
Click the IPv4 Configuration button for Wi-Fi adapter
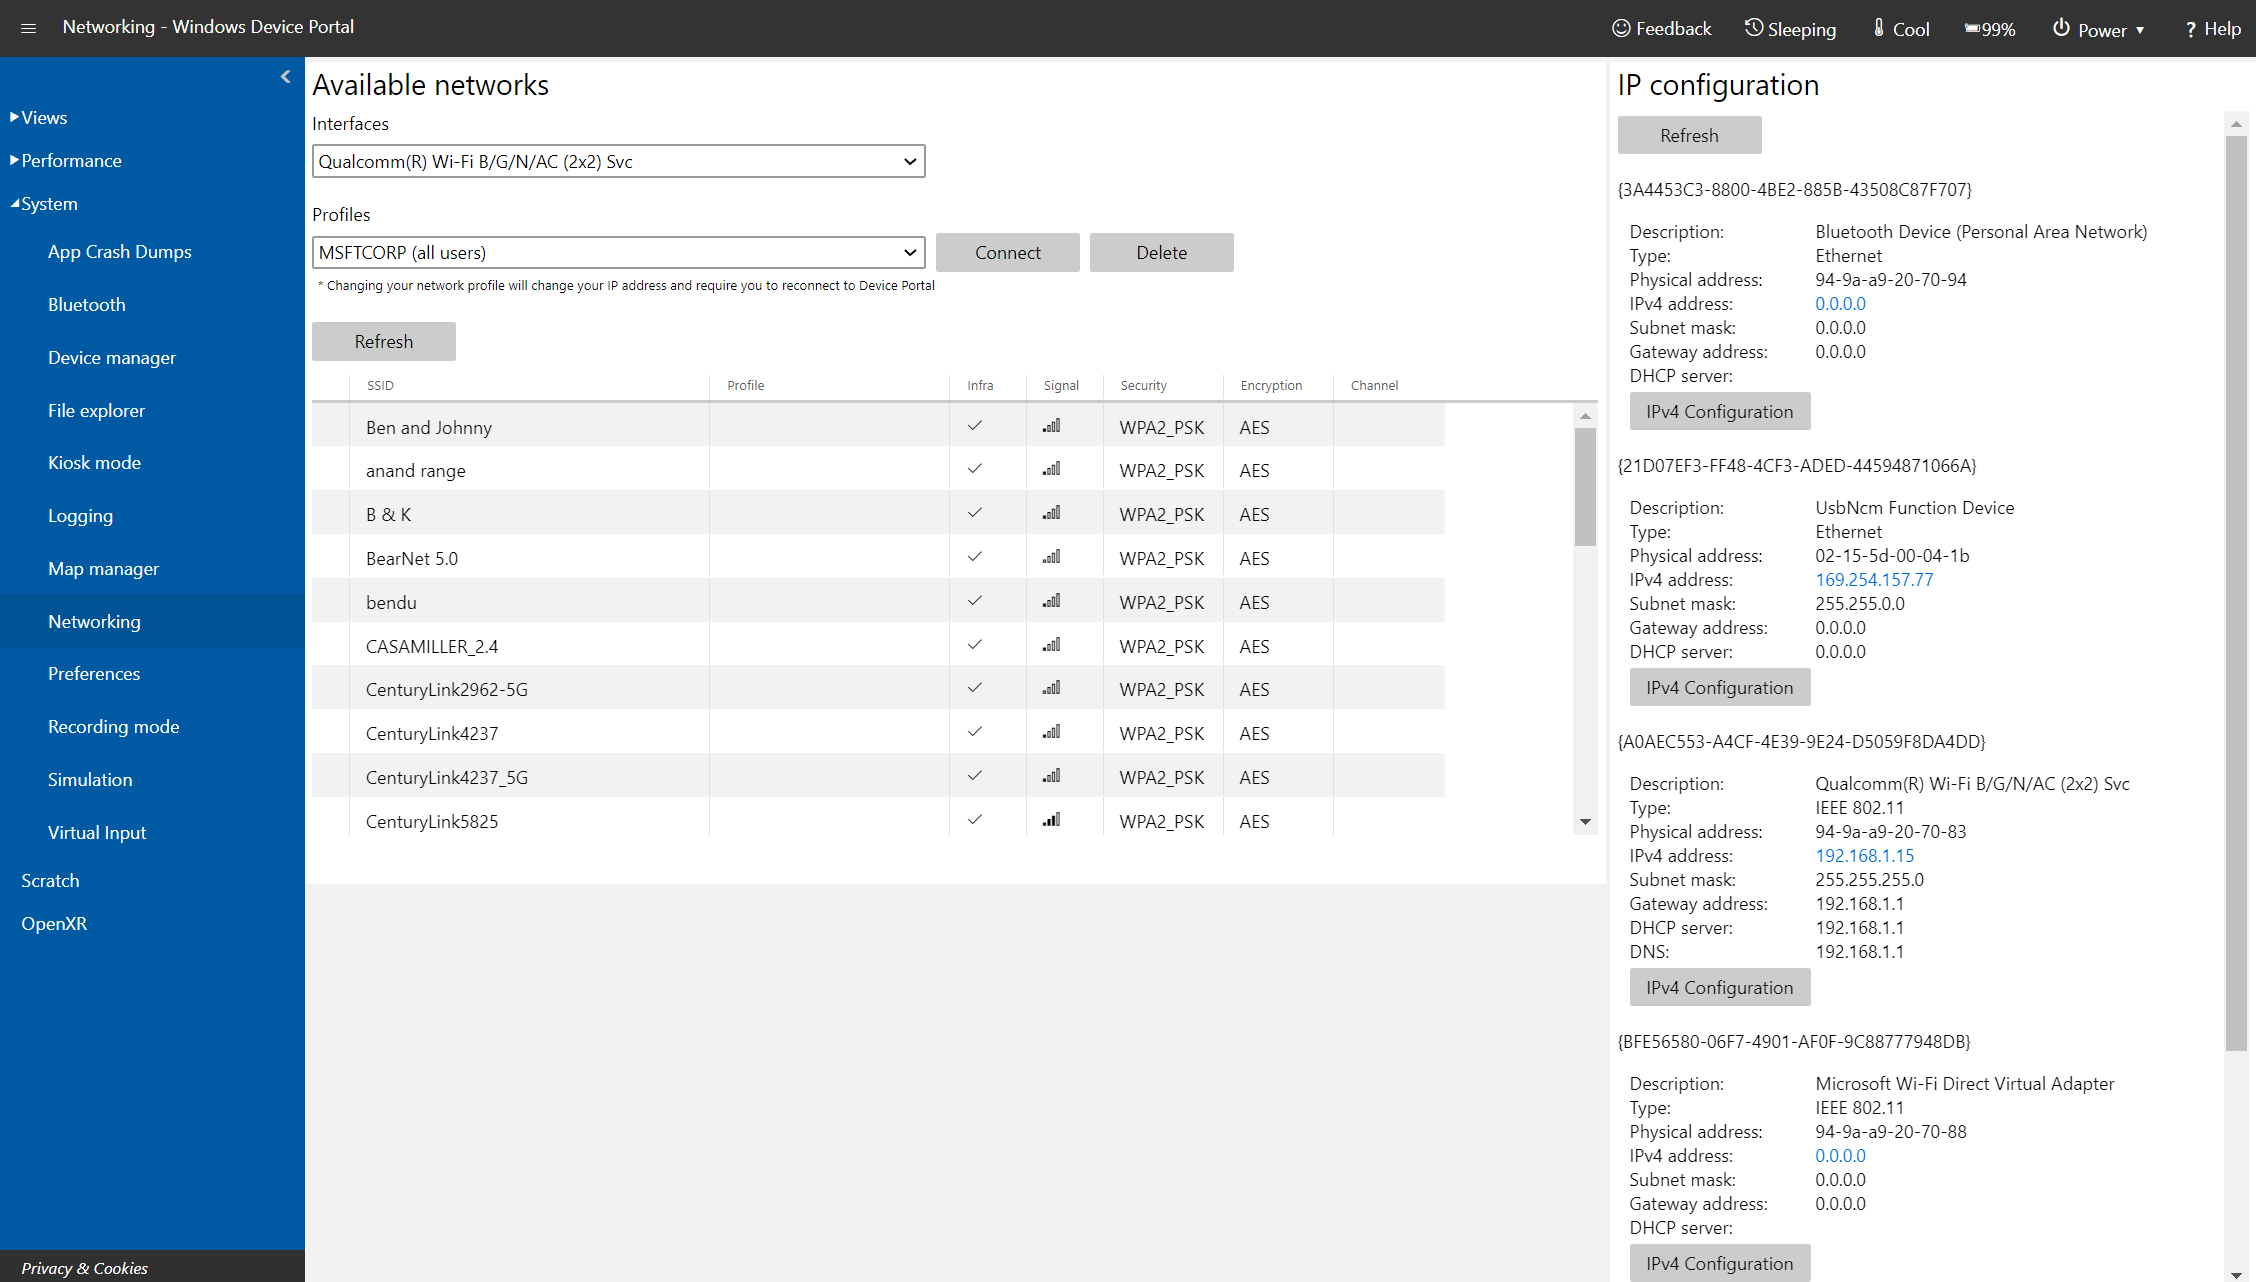coord(1718,987)
